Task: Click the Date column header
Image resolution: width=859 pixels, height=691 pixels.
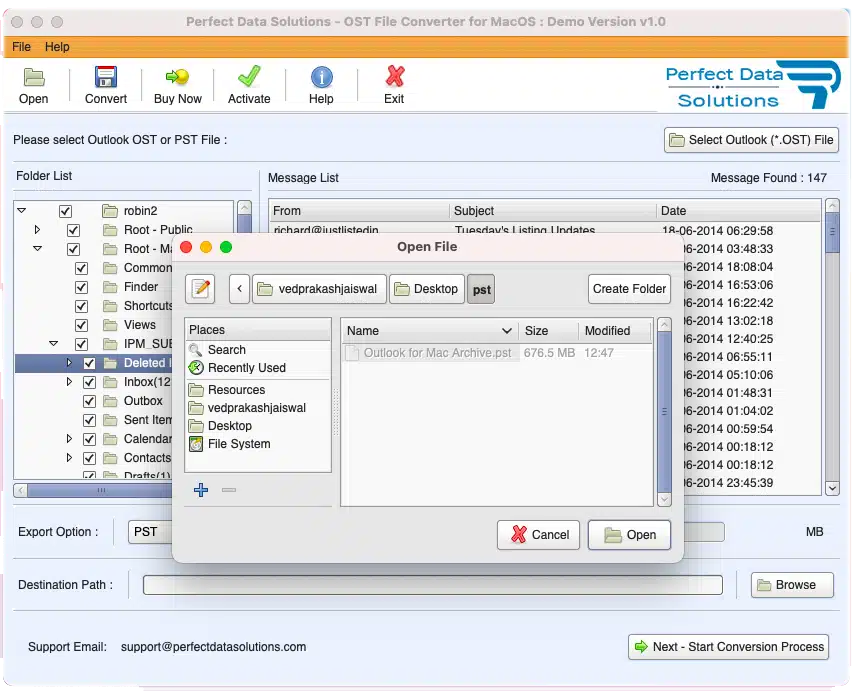Action: pyautogui.click(x=738, y=211)
